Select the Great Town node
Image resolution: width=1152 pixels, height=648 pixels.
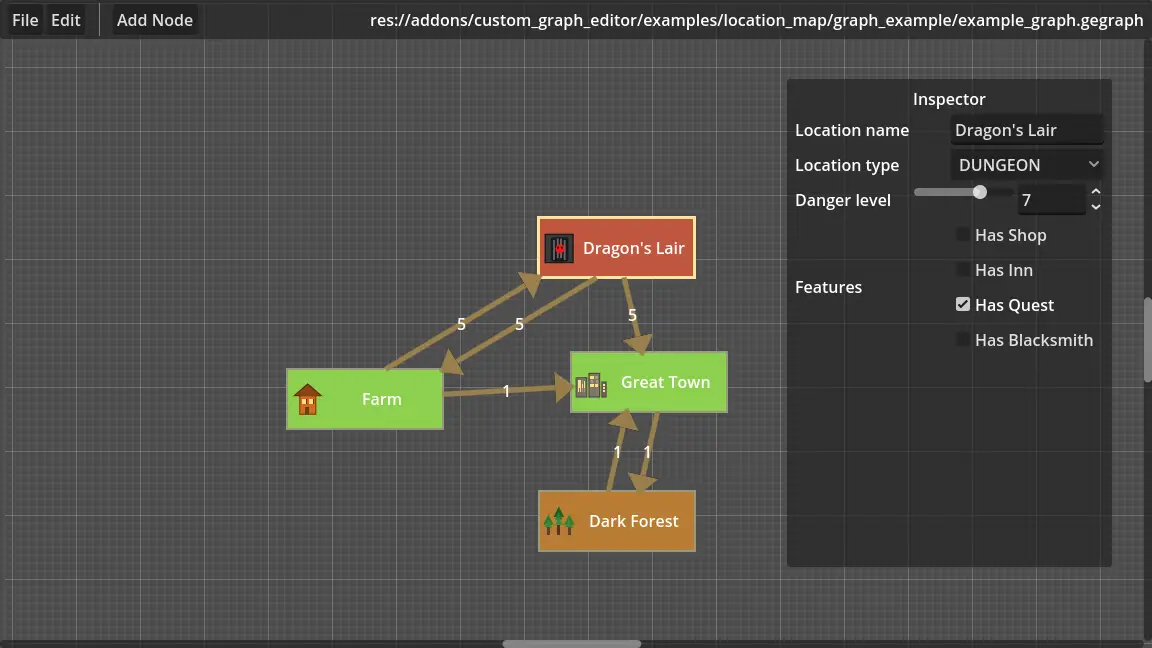coord(664,382)
